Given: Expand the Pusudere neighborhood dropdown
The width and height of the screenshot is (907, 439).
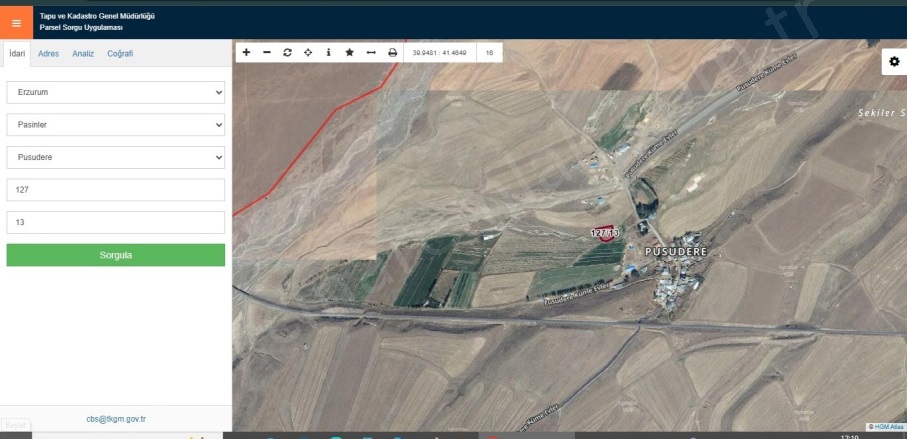Looking at the screenshot, I should point(115,158).
